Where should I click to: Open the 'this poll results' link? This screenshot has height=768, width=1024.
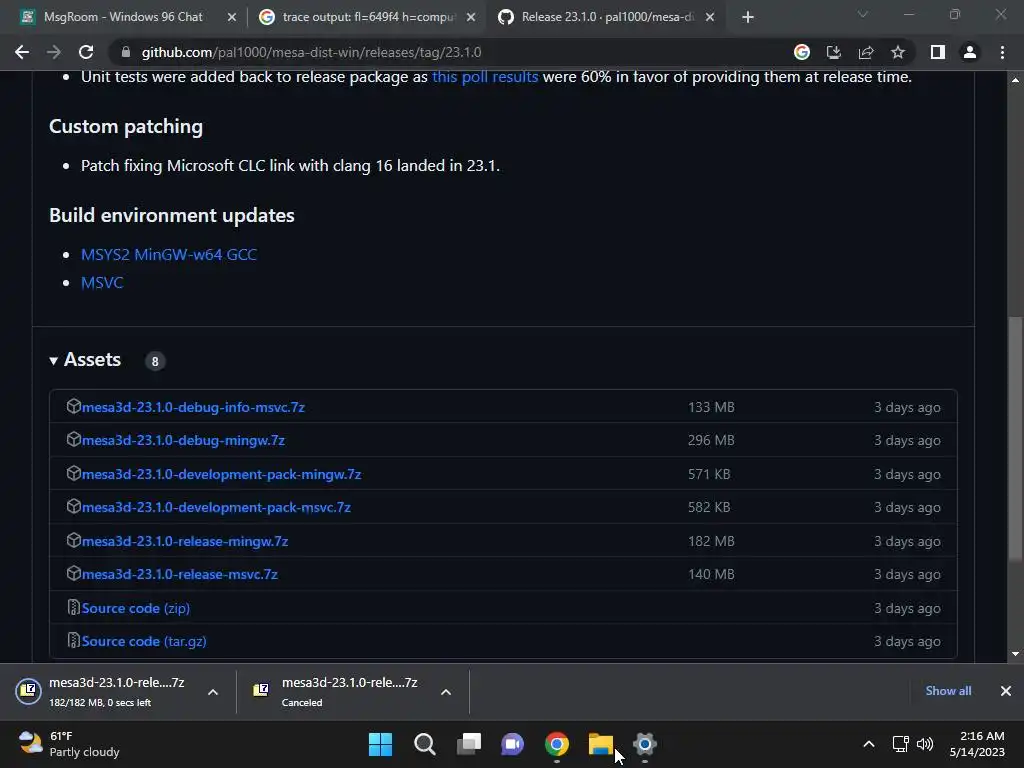485,77
